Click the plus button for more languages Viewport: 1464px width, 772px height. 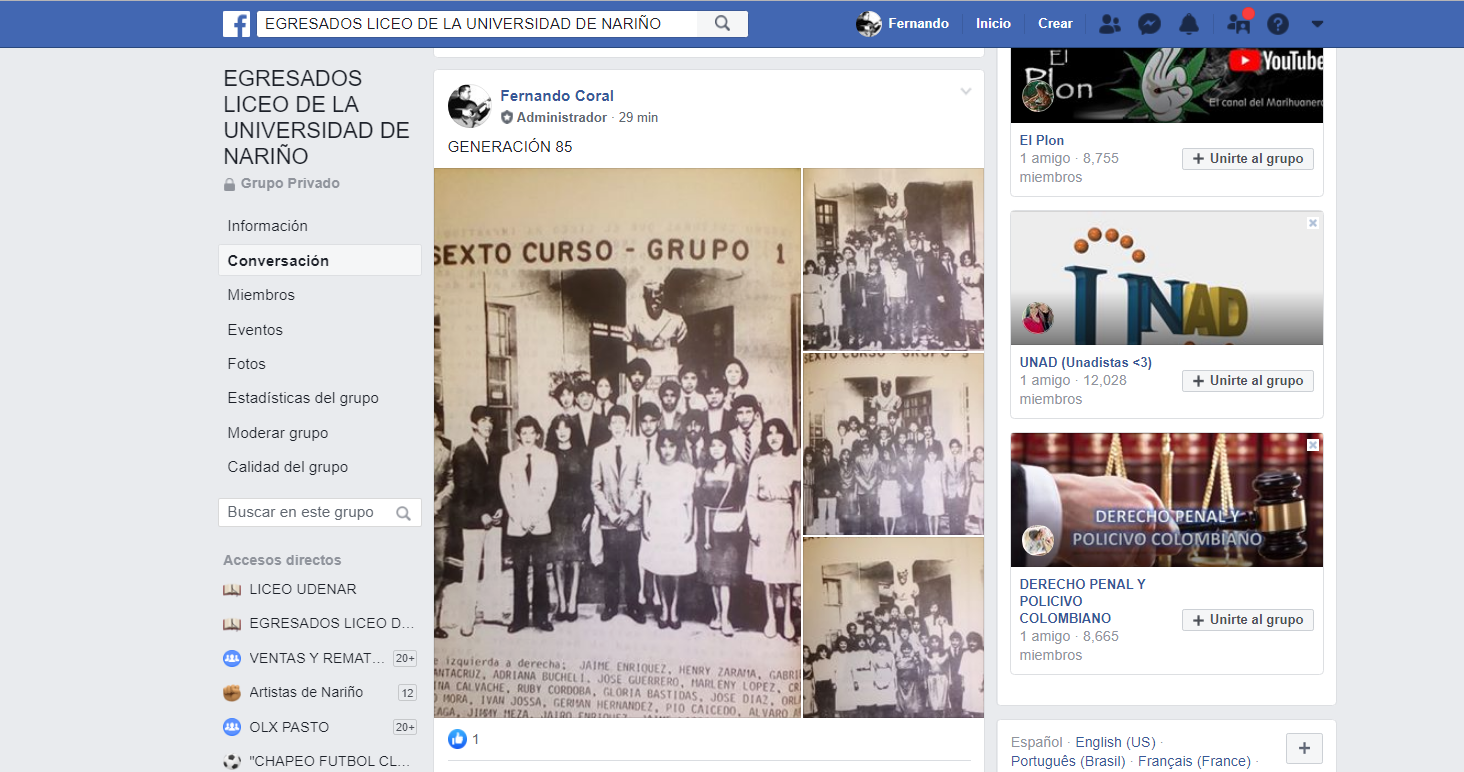(1304, 748)
